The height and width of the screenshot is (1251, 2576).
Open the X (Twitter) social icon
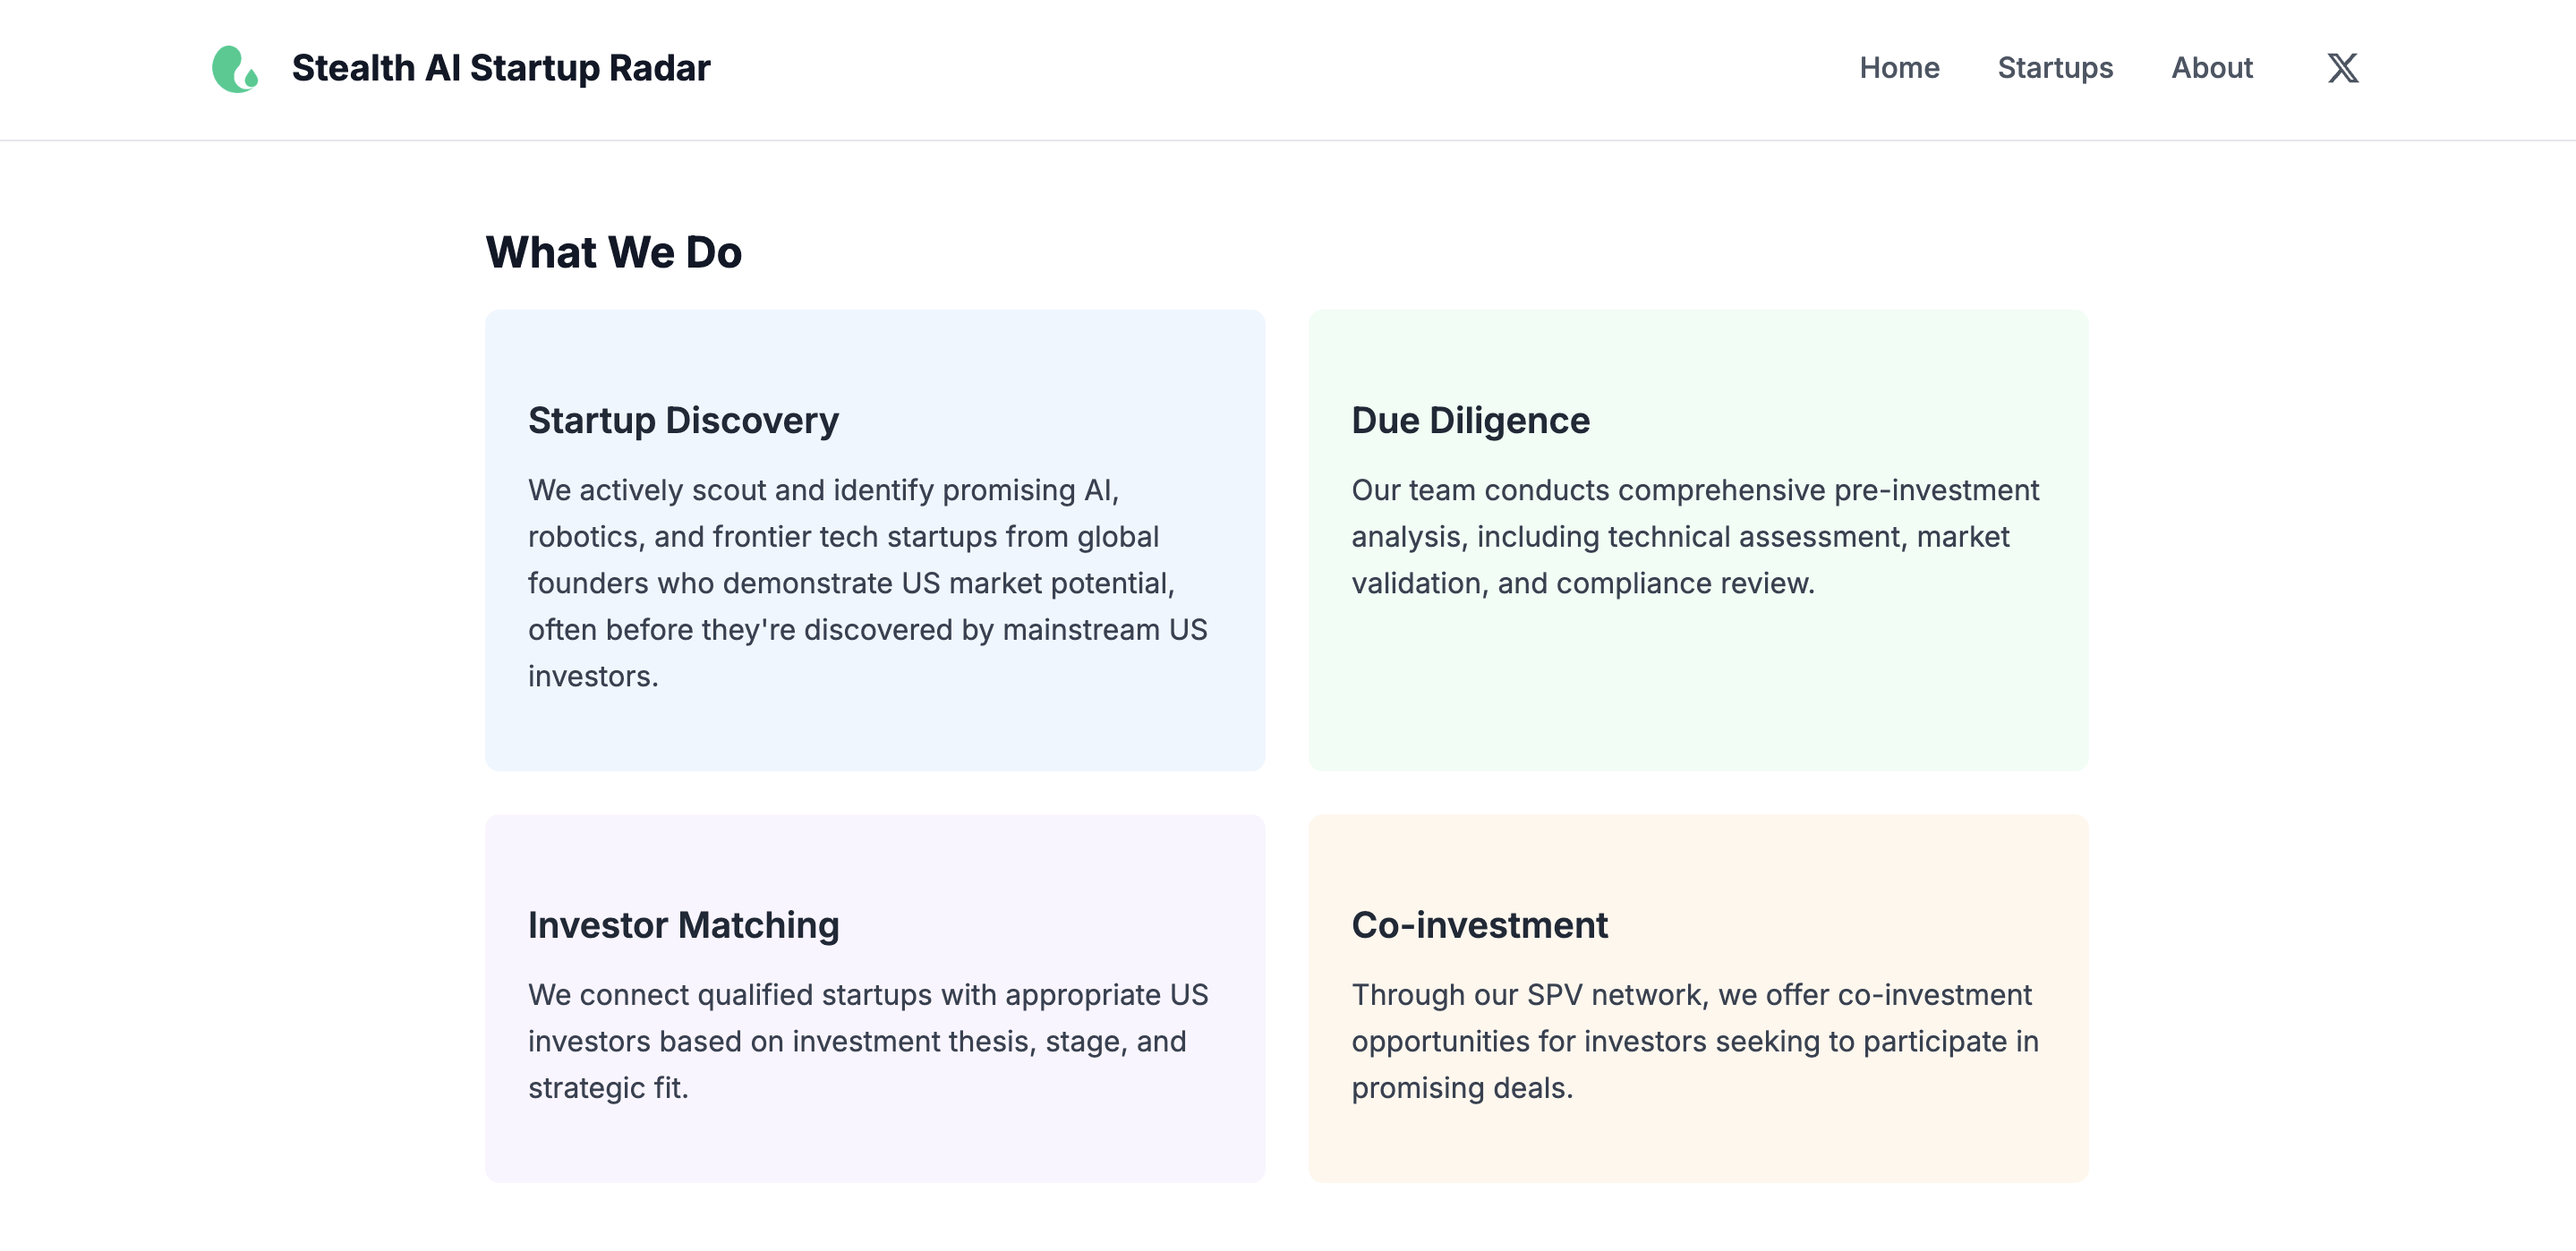pyautogui.click(x=2342, y=68)
